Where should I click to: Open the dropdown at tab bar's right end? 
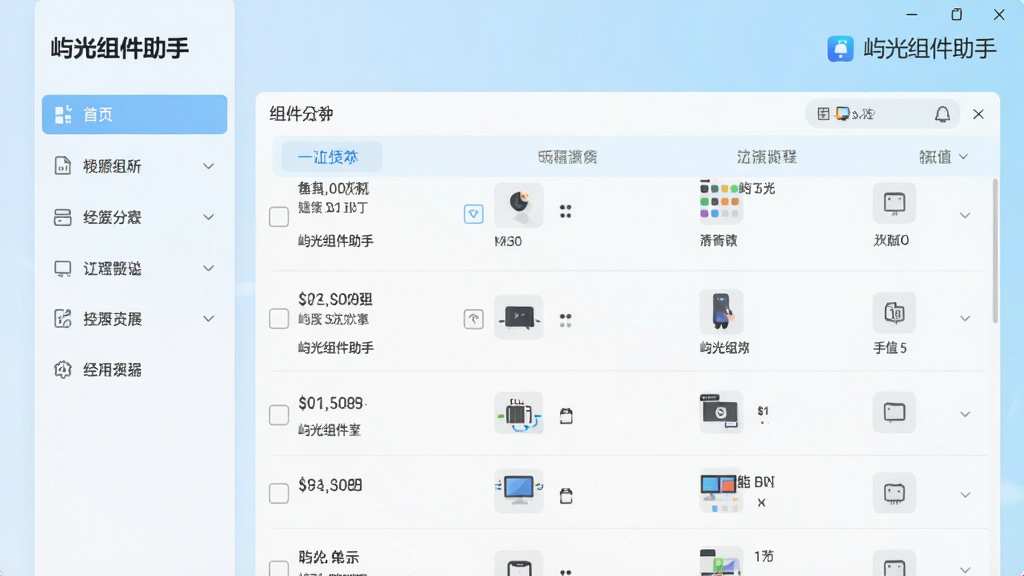pyautogui.click(x=944, y=157)
